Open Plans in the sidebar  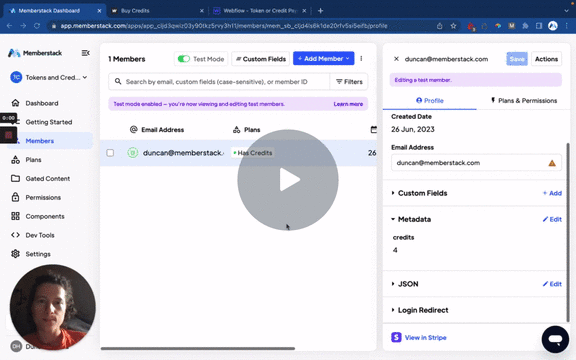coord(33,160)
